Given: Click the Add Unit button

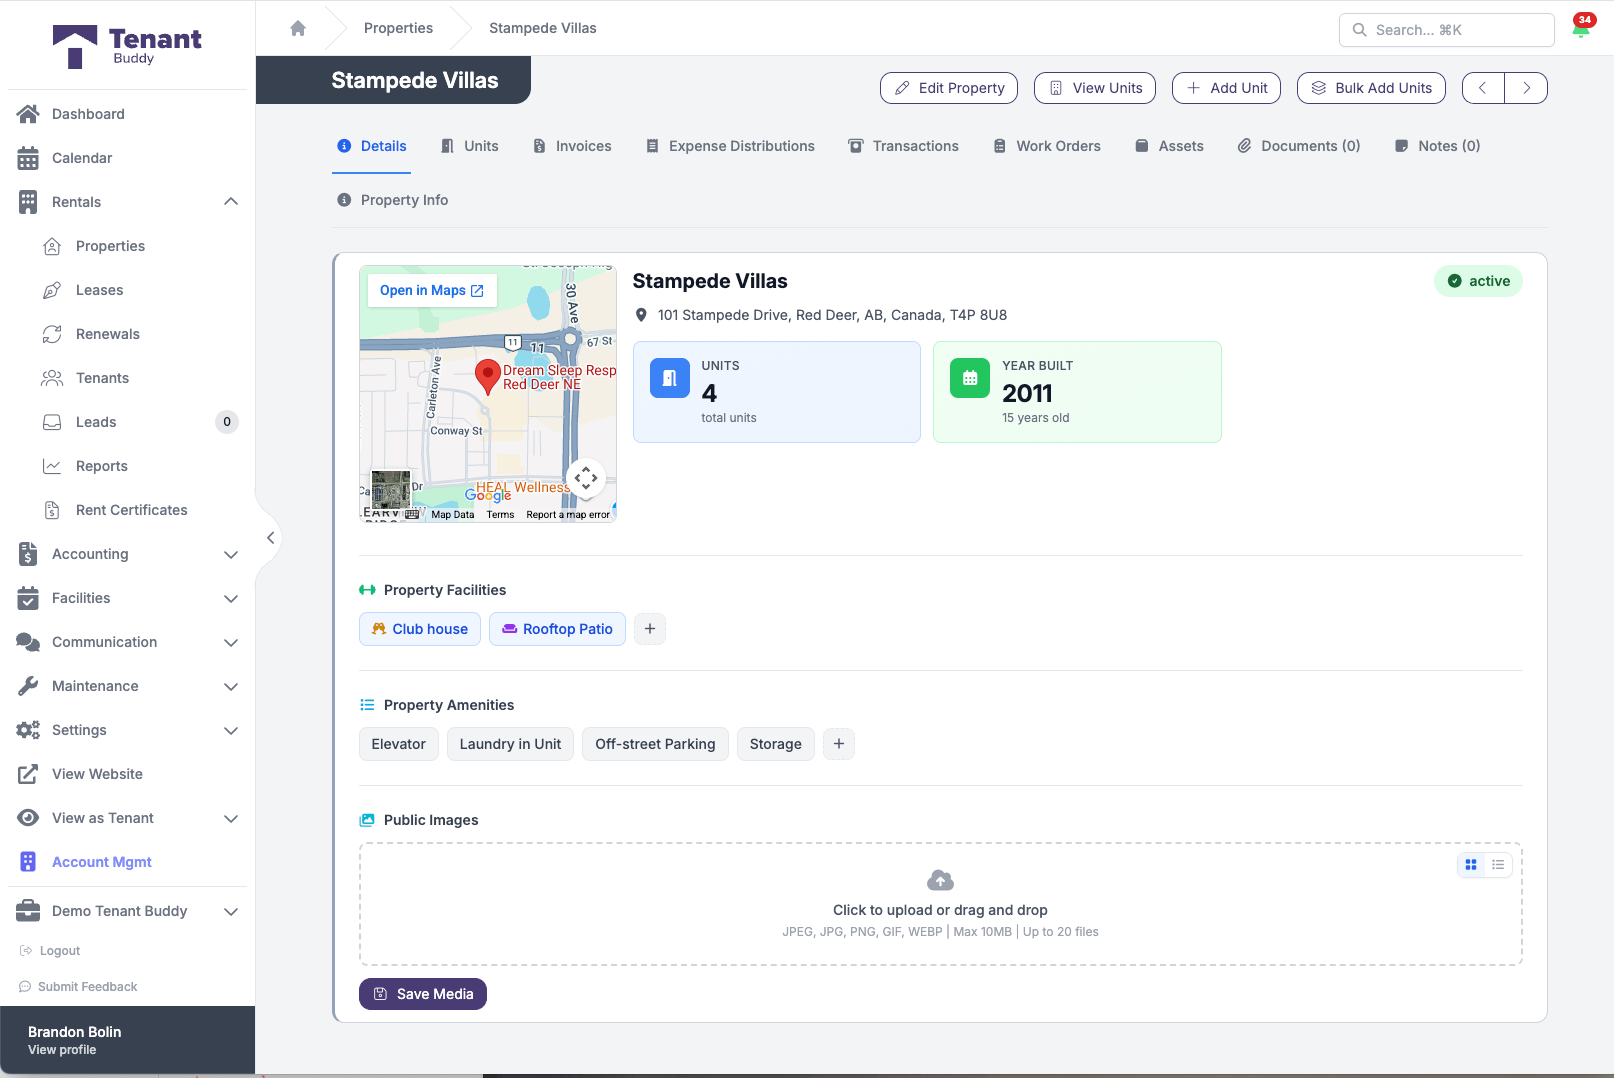Looking at the screenshot, I should (1226, 88).
